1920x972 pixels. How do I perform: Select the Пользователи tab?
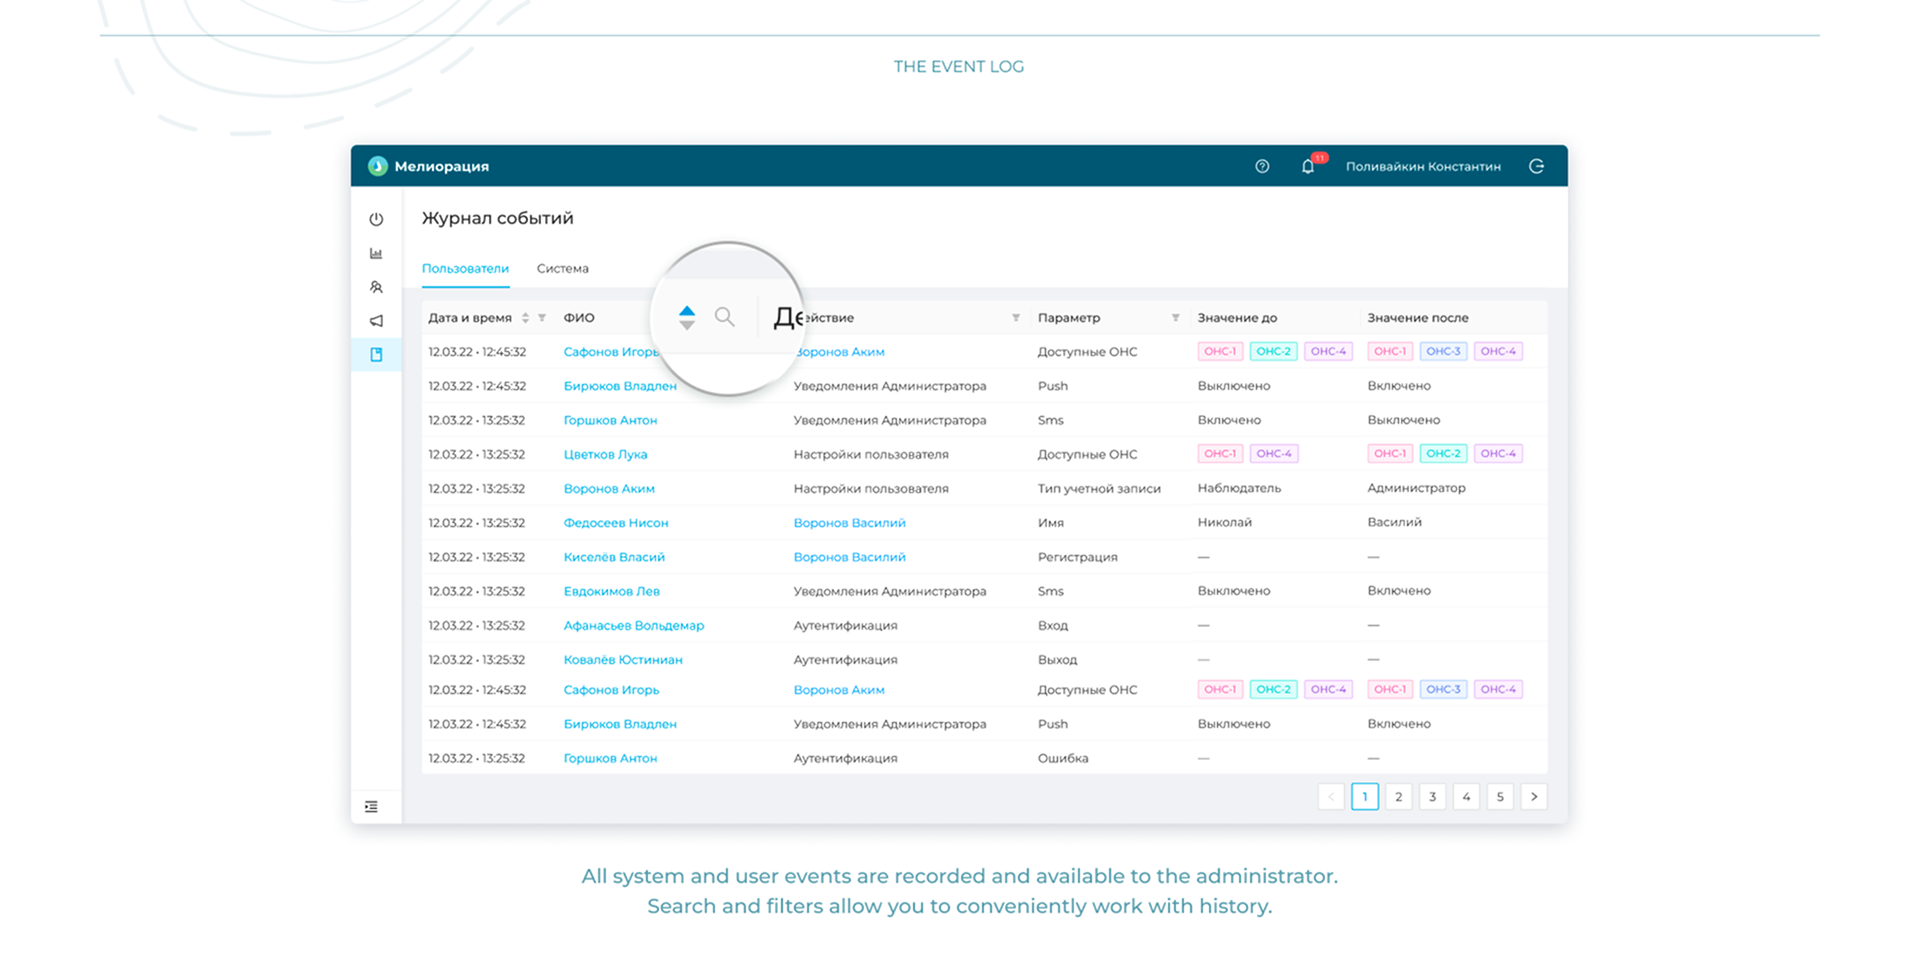[x=465, y=268]
